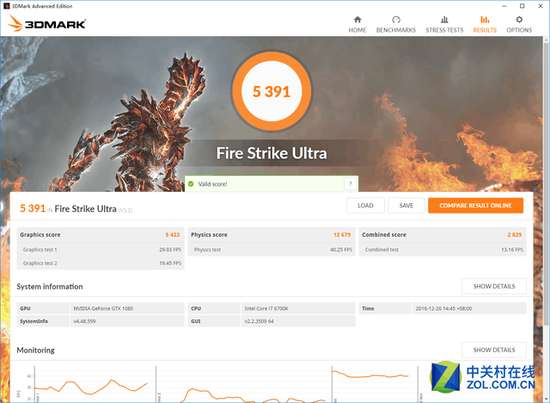Save the current benchmark result

406,206
